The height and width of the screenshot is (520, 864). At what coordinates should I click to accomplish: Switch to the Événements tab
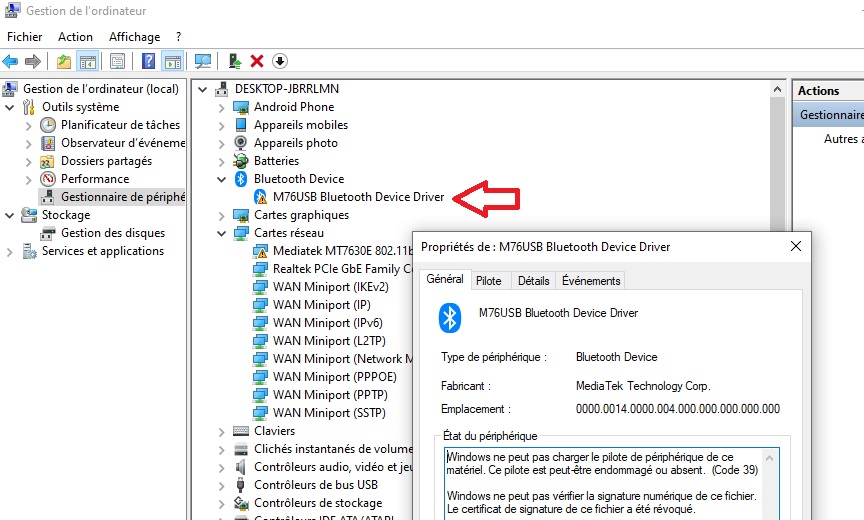tap(591, 281)
